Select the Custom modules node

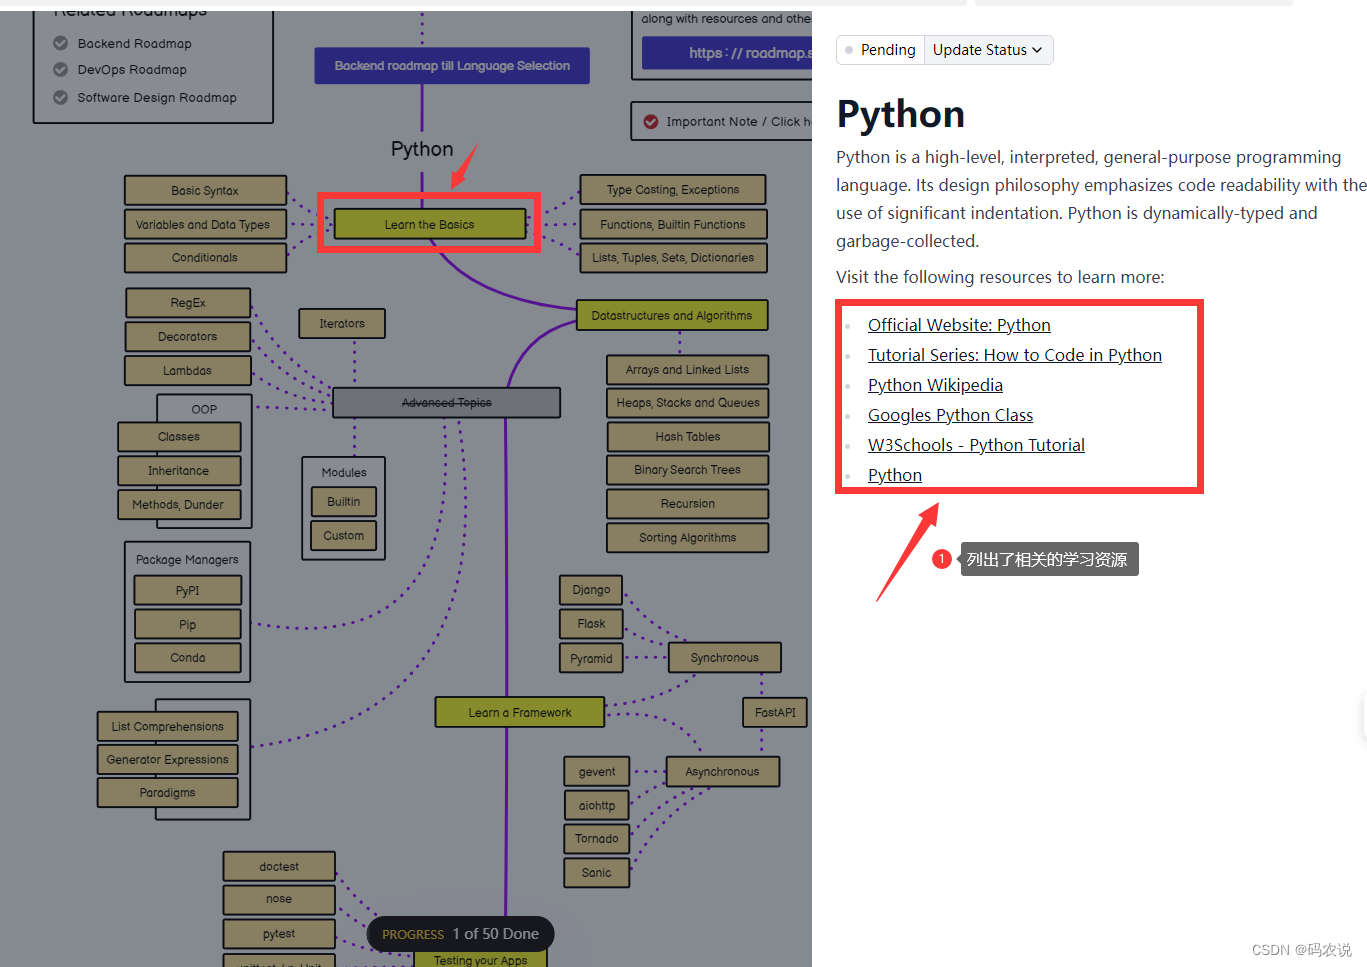pos(344,535)
